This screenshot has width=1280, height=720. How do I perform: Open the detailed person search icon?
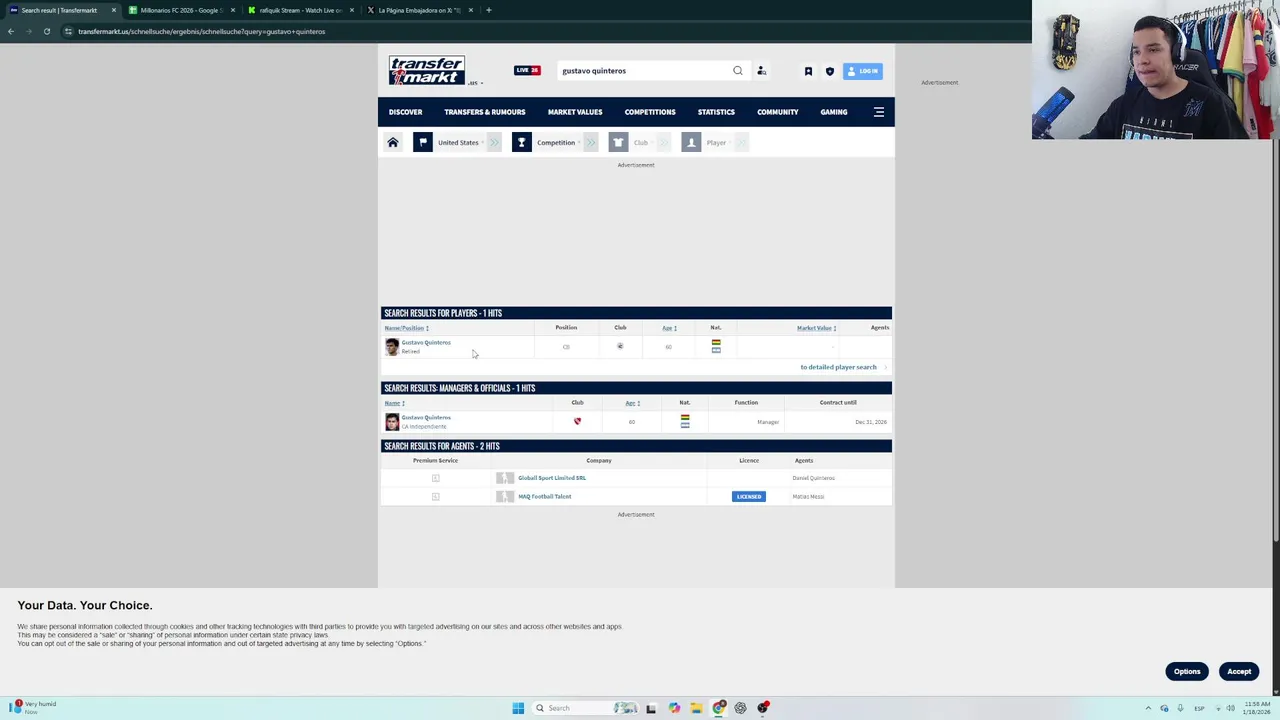pyautogui.click(x=761, y=70)
